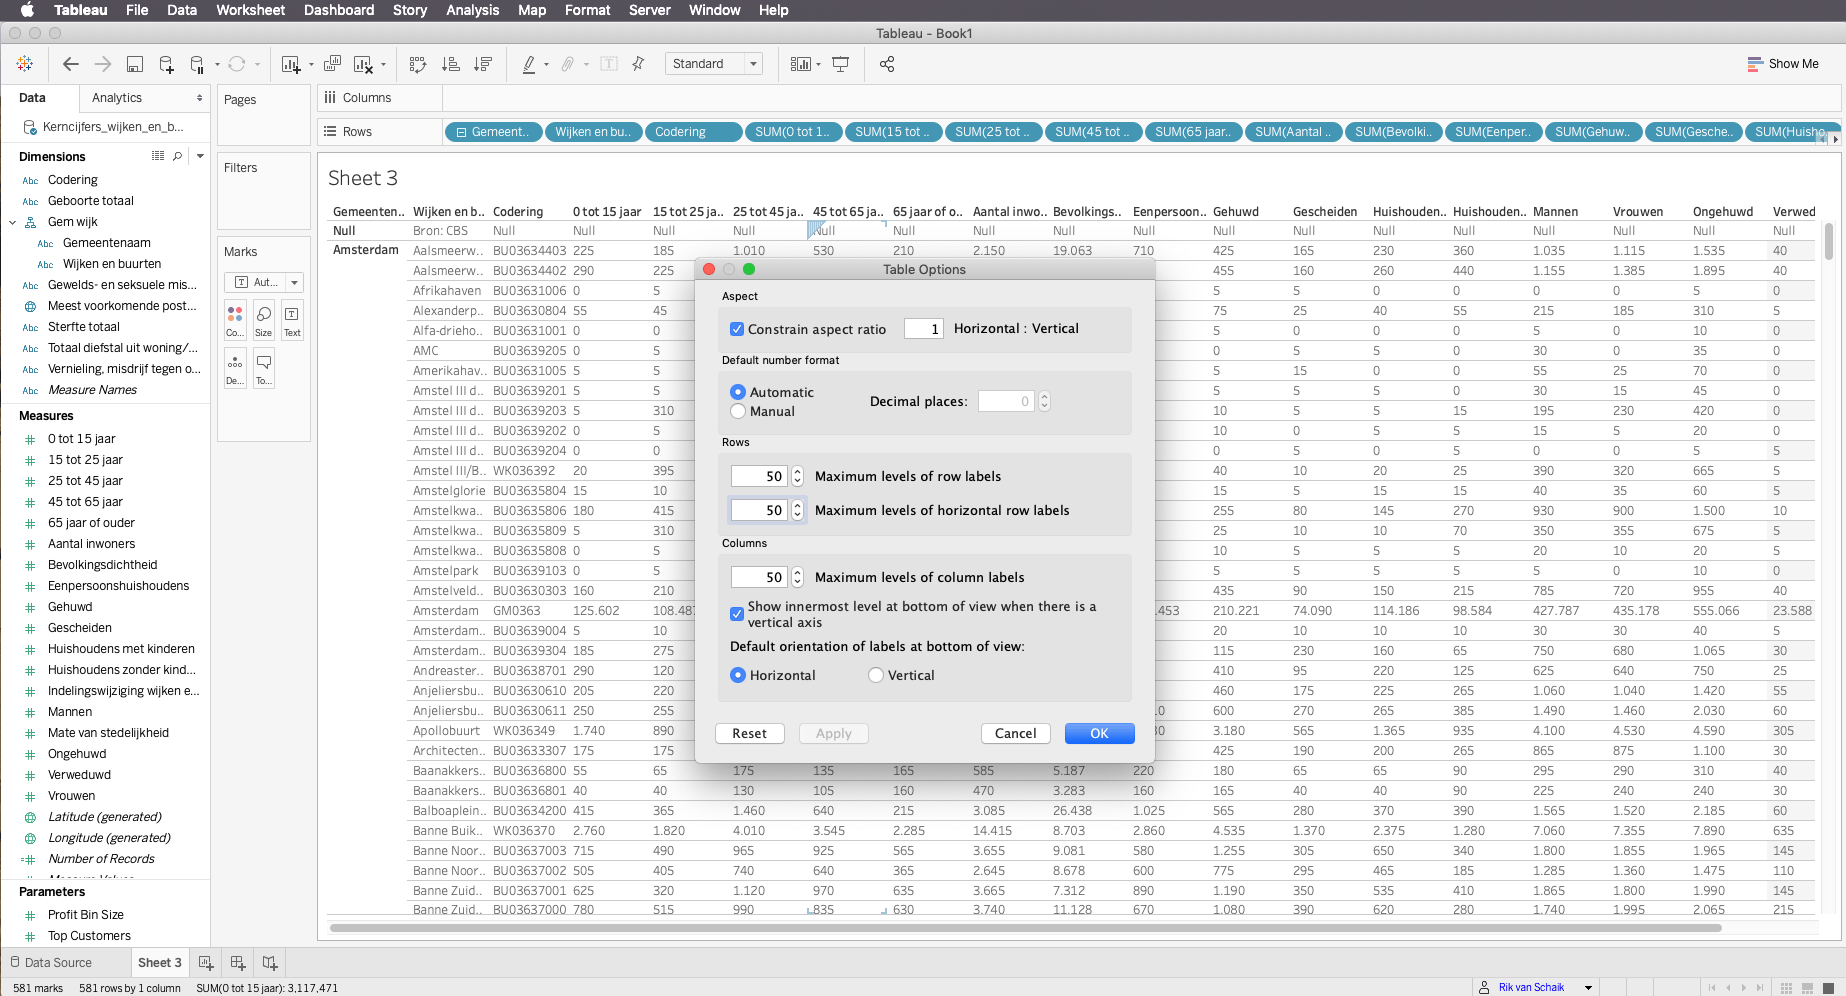Open the Worksheet menu
The image size is (1846, 996).
pyautogui.click(x=250, y=10)
